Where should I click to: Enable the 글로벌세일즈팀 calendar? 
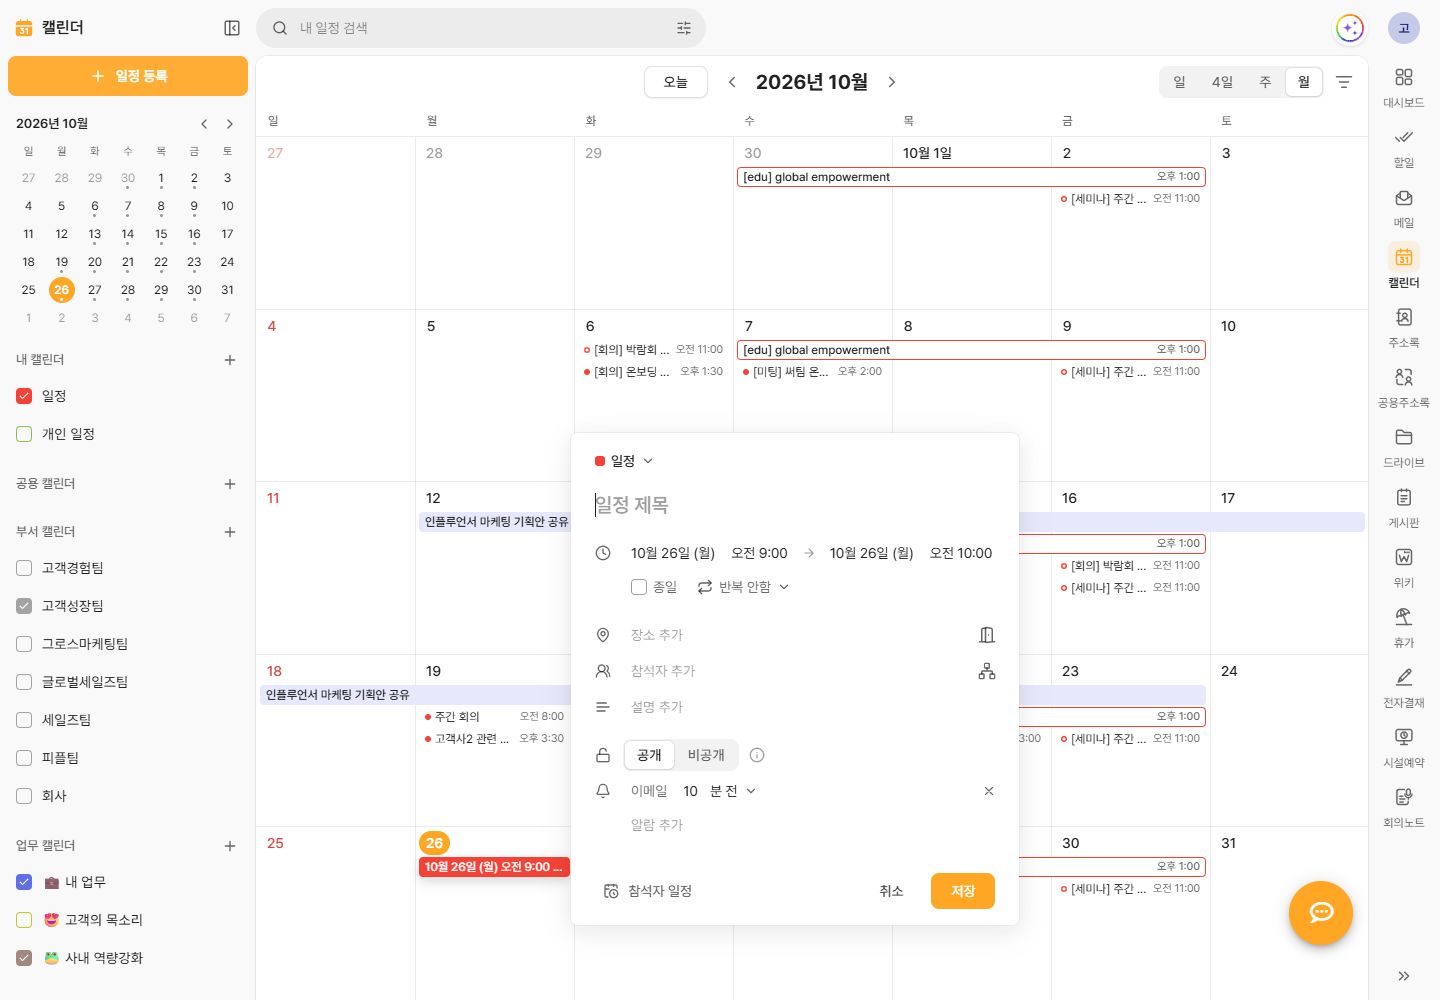coord(24,682)
